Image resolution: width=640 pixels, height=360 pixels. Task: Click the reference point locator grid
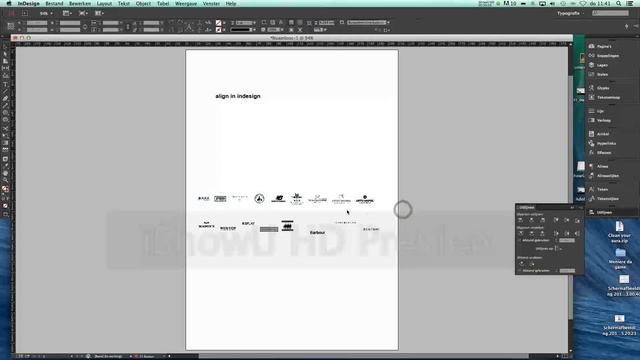click(11, 27)
